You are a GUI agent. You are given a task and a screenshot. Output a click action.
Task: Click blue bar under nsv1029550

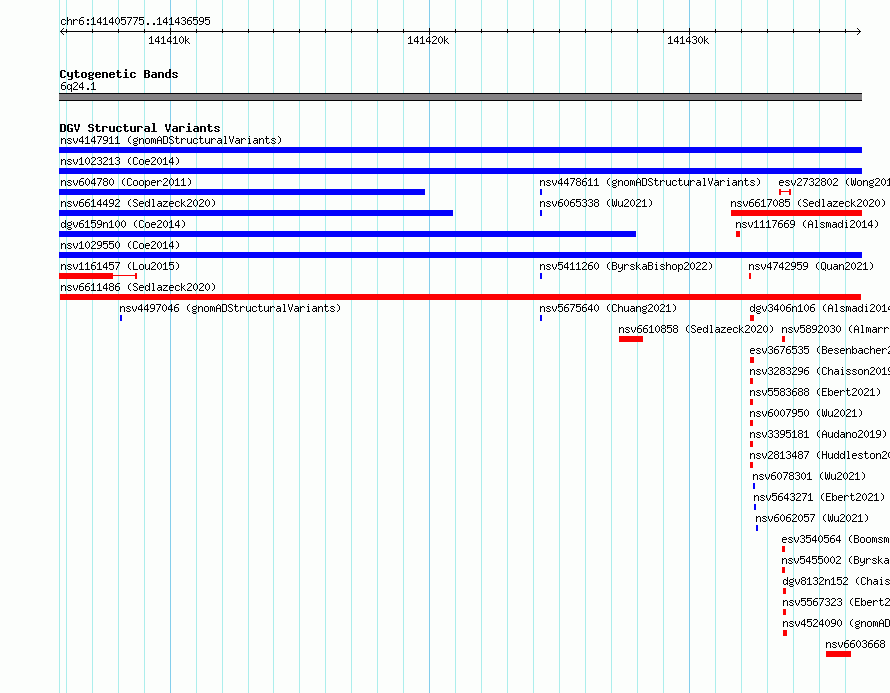coord(460,255)
